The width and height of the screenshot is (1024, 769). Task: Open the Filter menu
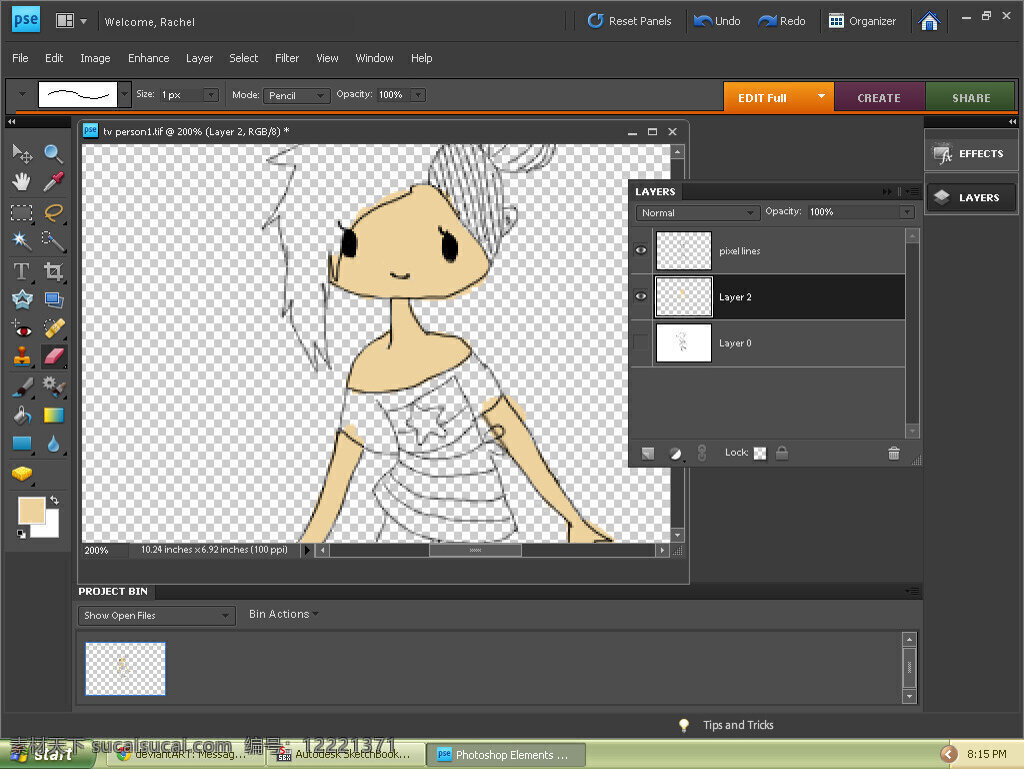click(287, 58)
